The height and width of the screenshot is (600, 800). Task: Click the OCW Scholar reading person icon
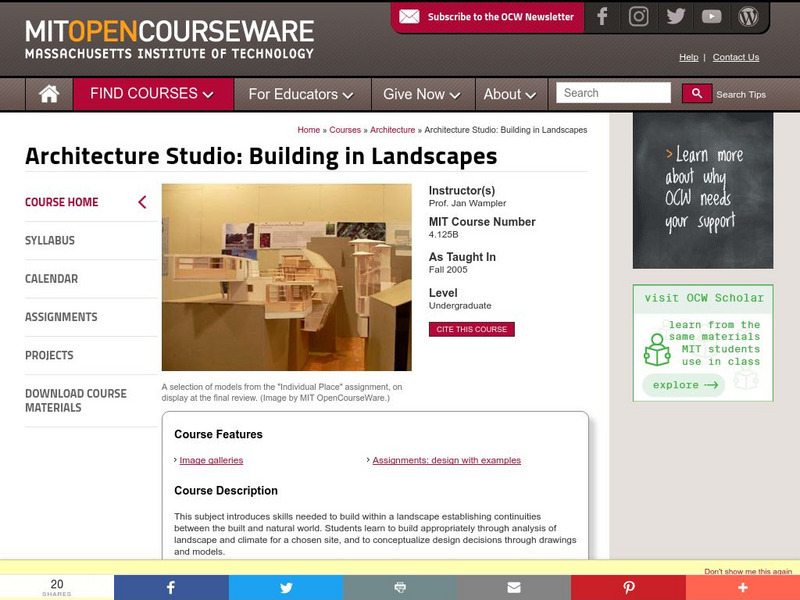click(x=657, y=349)
